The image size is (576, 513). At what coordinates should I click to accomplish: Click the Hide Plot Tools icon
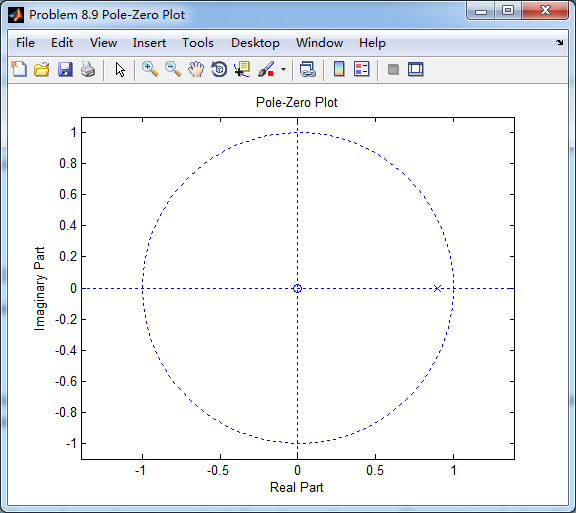pos(393,69)
